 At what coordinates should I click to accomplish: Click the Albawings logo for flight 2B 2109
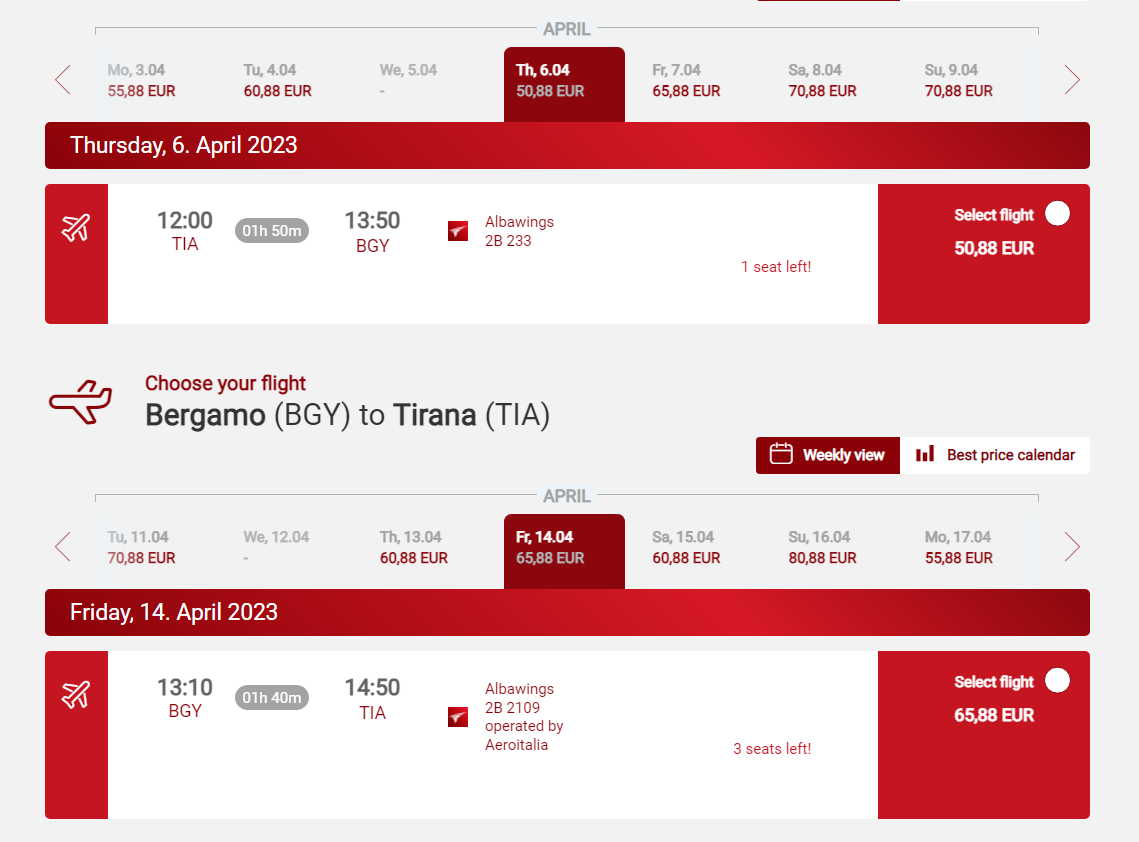coord(458,717)
